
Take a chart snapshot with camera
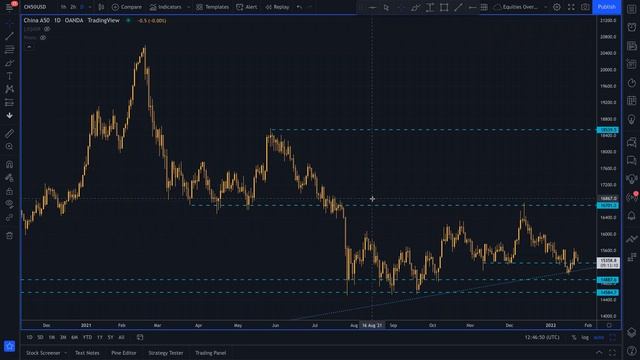(585, 7)
